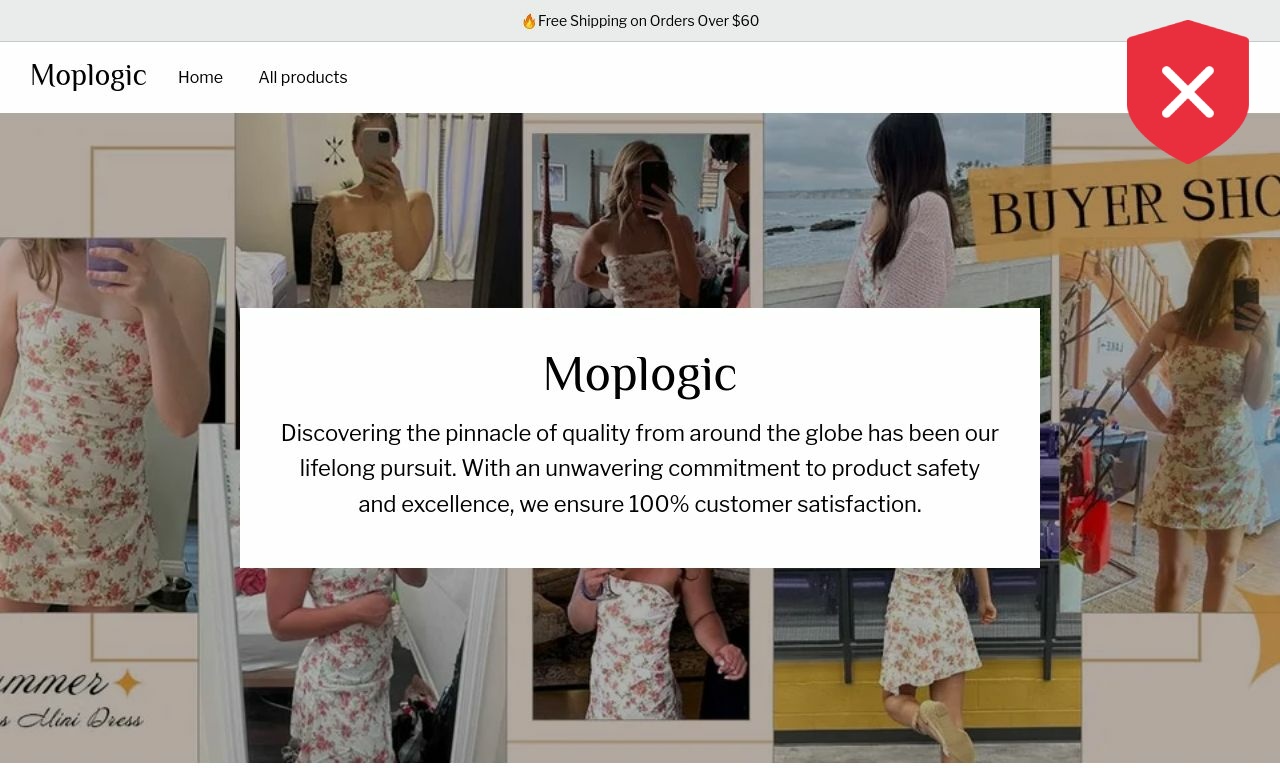Click the red shield X warning icon
The width and height of the screenshot is (1280, 768).
[x=1188, y=92]
